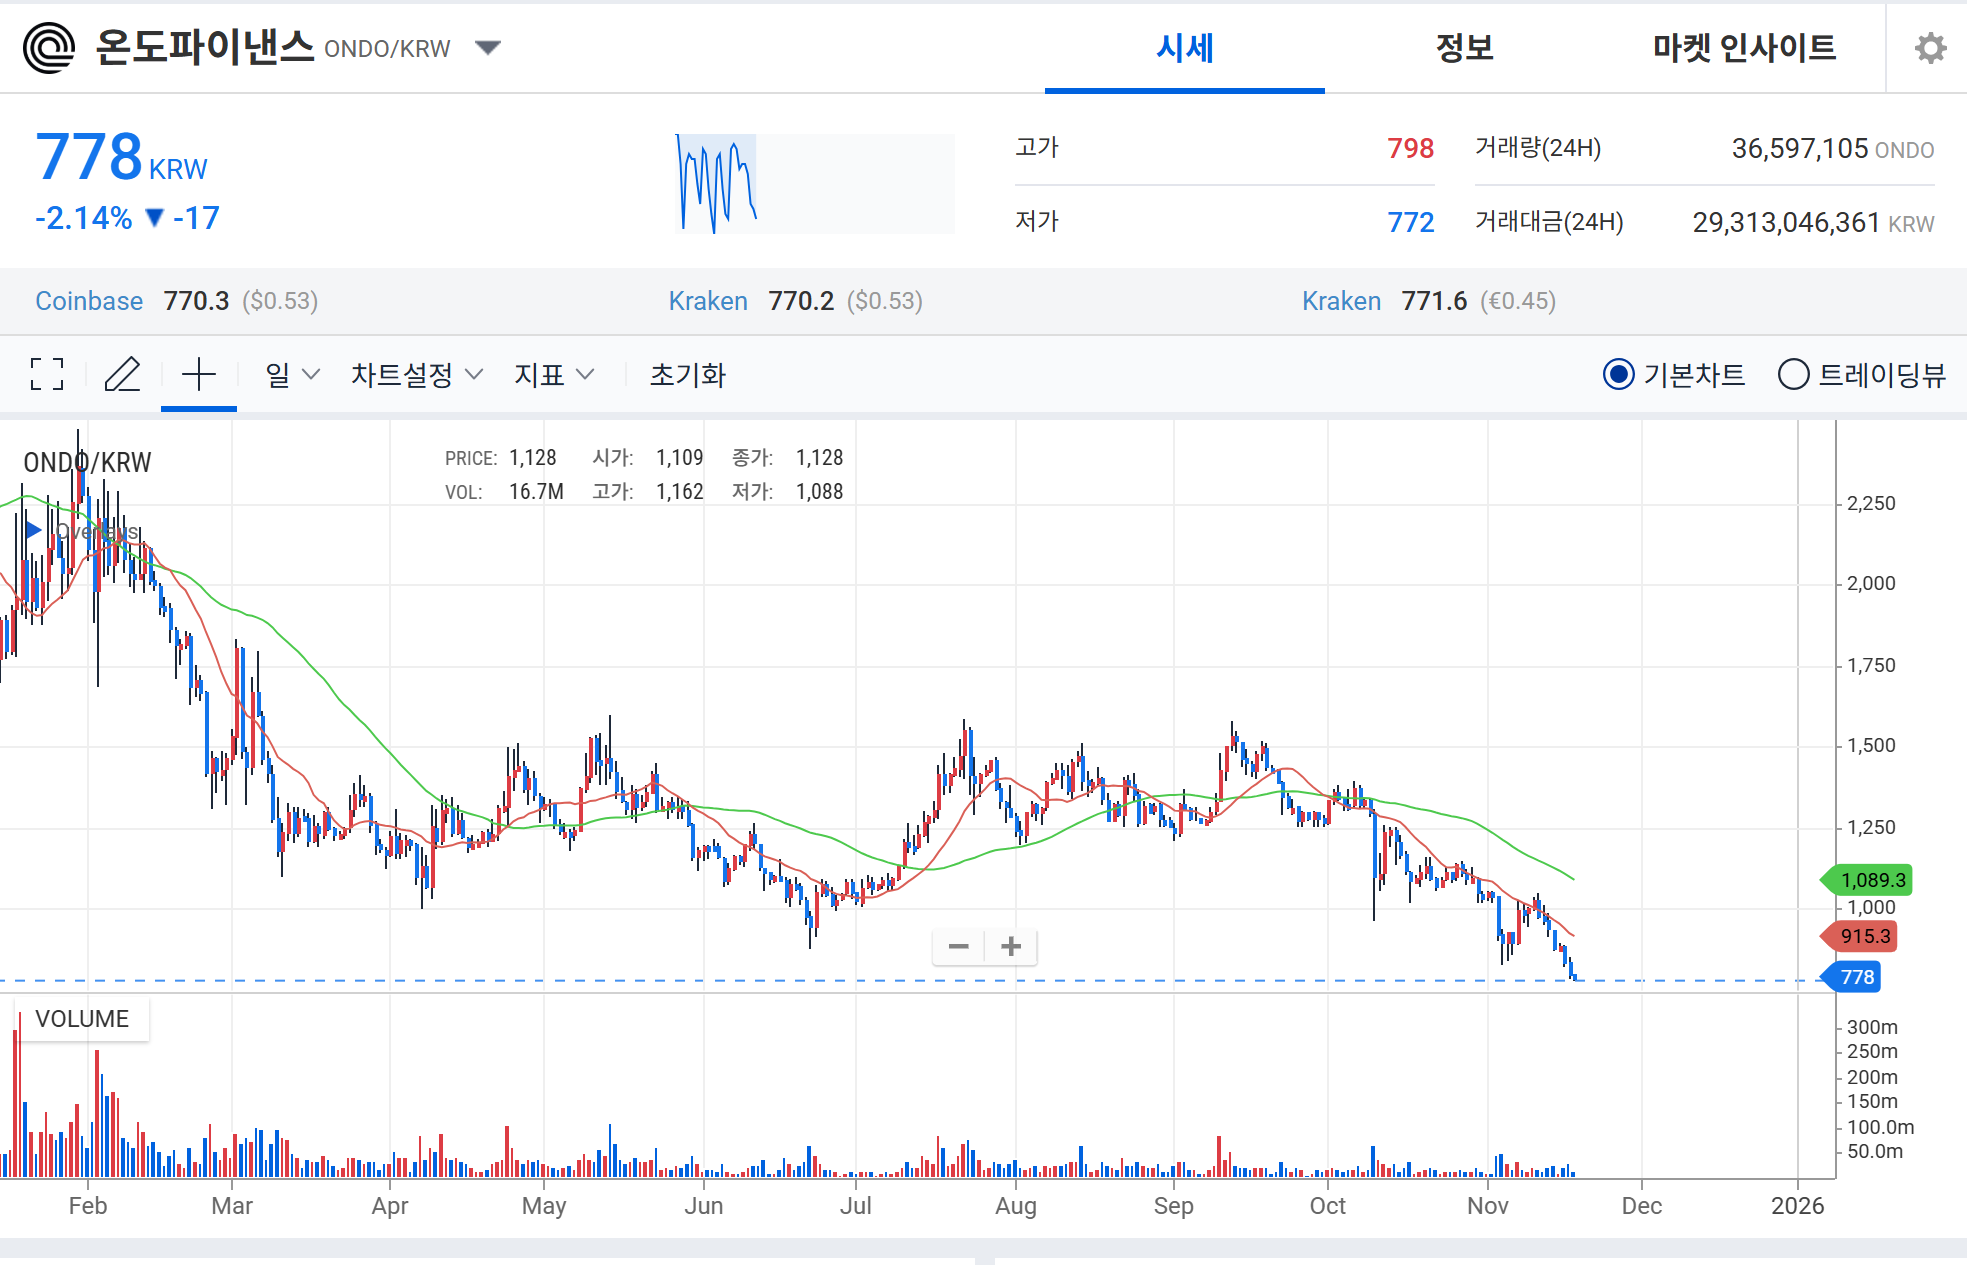Image resolution: width=1967 pixels, height=1265 pixels.
Task: Open the 지표 indicators dropdown
Action: coord(553,375)
